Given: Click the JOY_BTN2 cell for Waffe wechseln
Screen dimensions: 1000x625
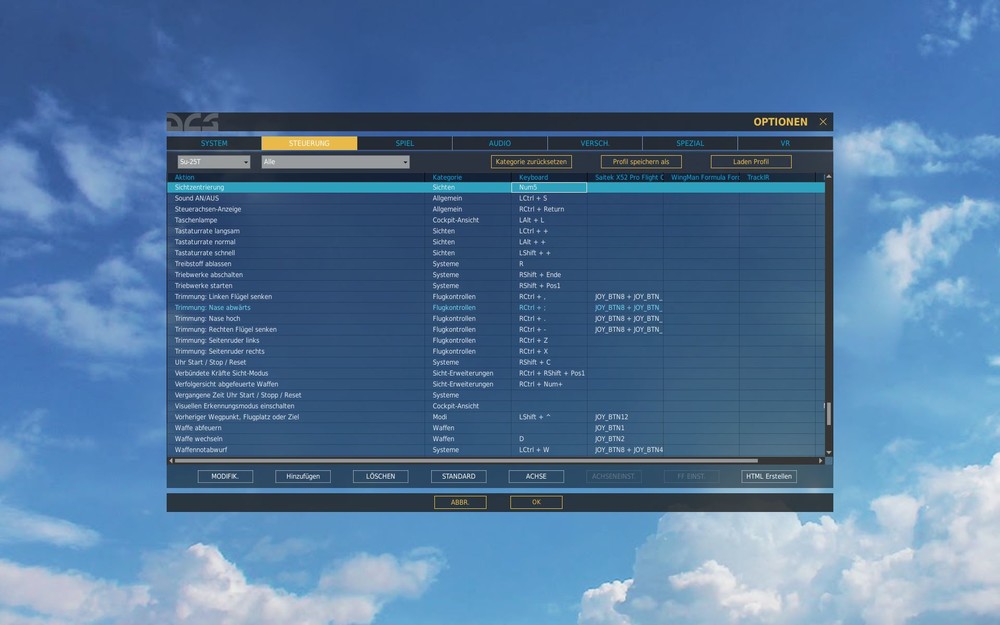Looking at the screenshot, I should pyautogui.click(x=626, y=439).
